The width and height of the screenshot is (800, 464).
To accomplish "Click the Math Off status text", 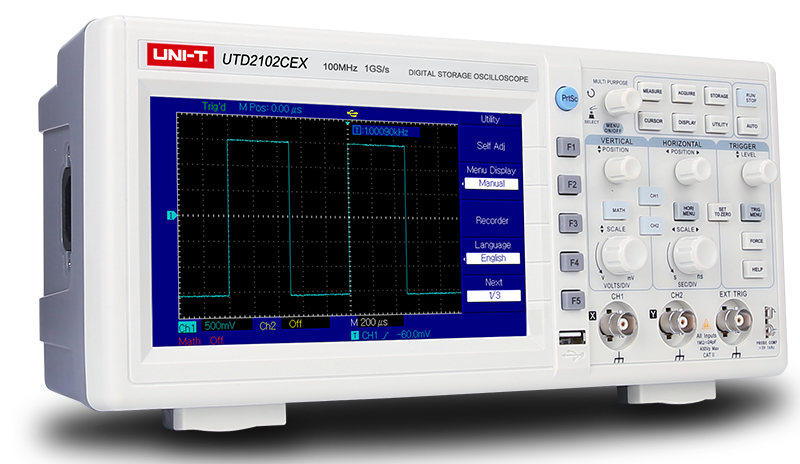I will (x=201, y=340).
